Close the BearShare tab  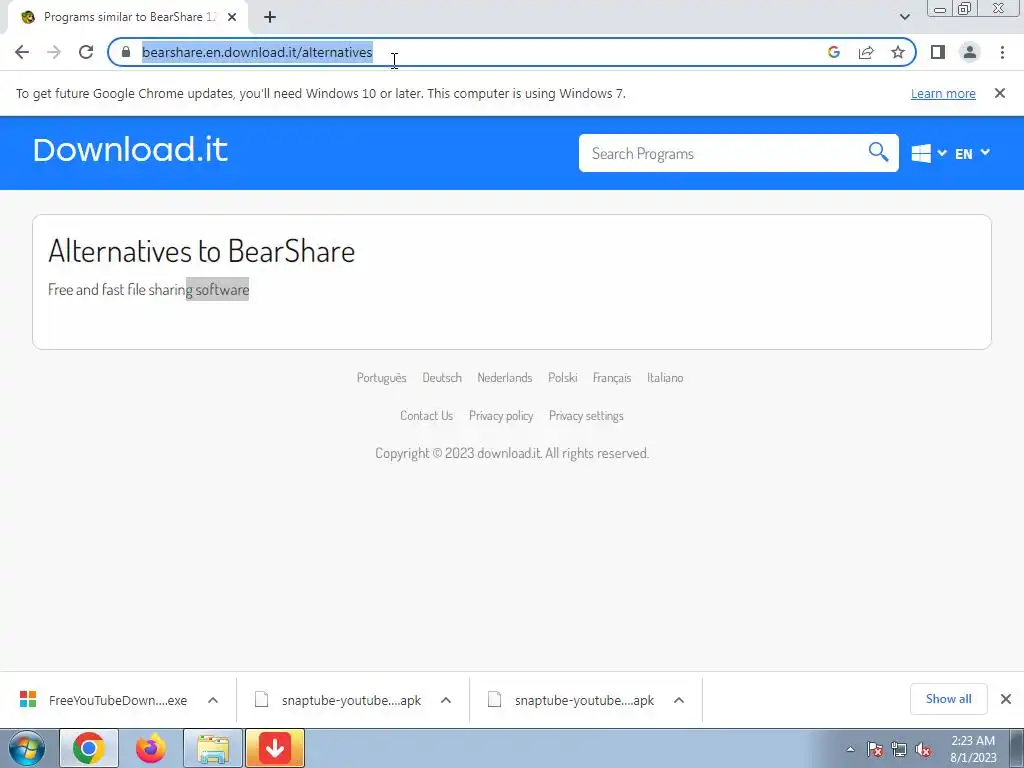pyautogui.click(x=232, y=17)
